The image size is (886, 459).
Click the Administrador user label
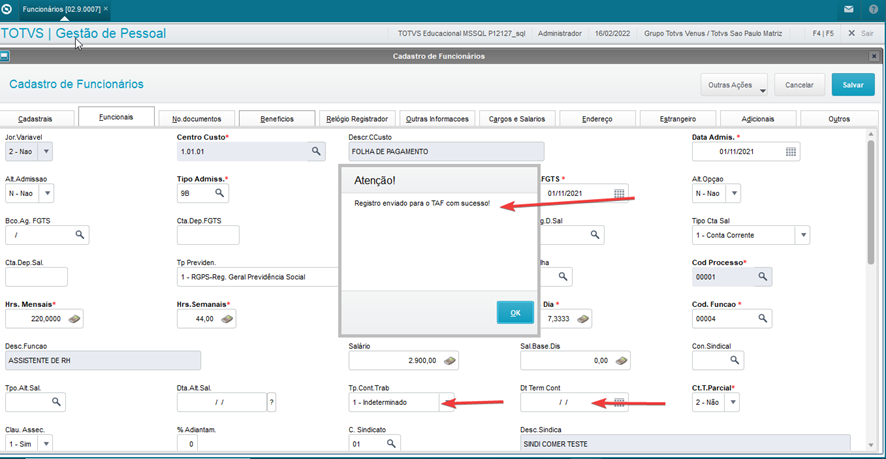pos(559,33)
